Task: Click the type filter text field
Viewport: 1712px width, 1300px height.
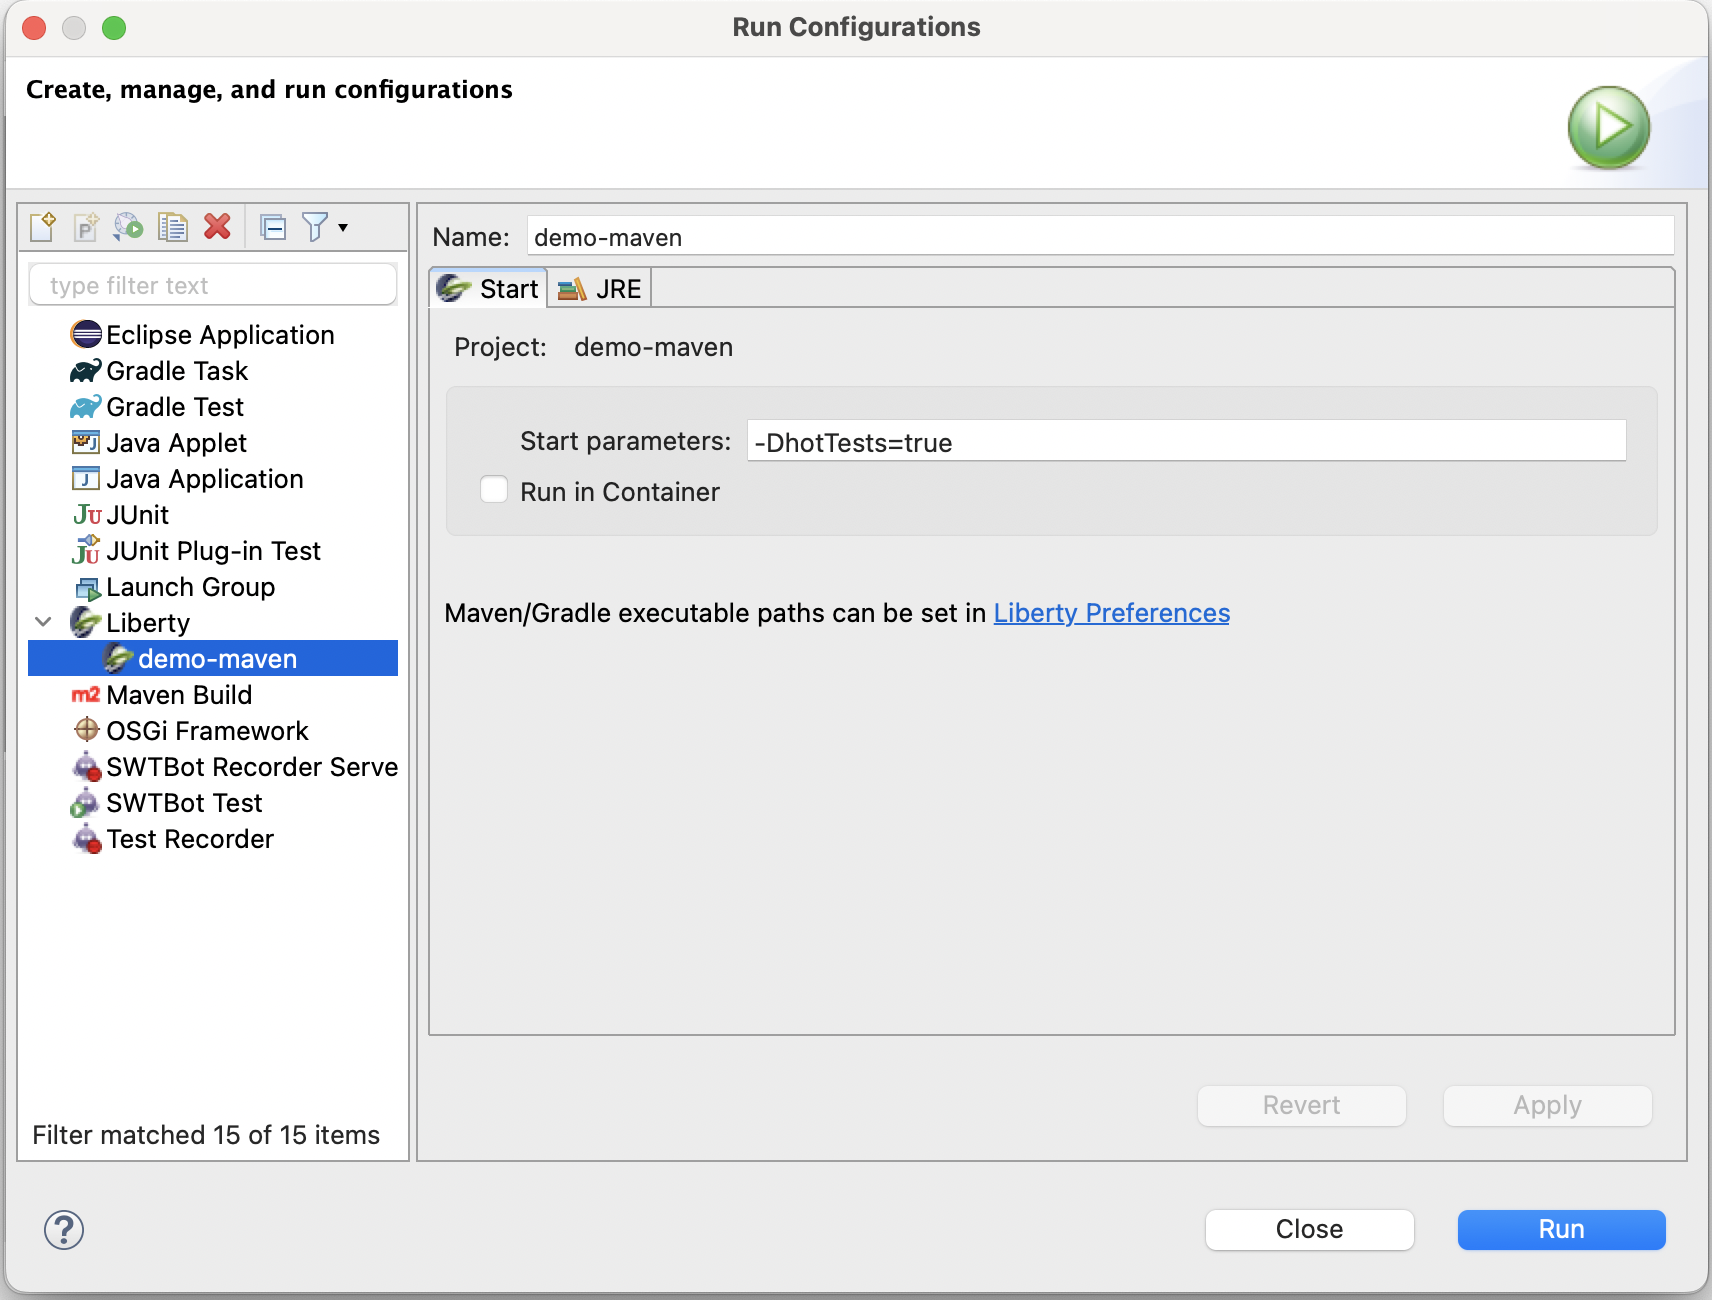Action: (213, 285)
